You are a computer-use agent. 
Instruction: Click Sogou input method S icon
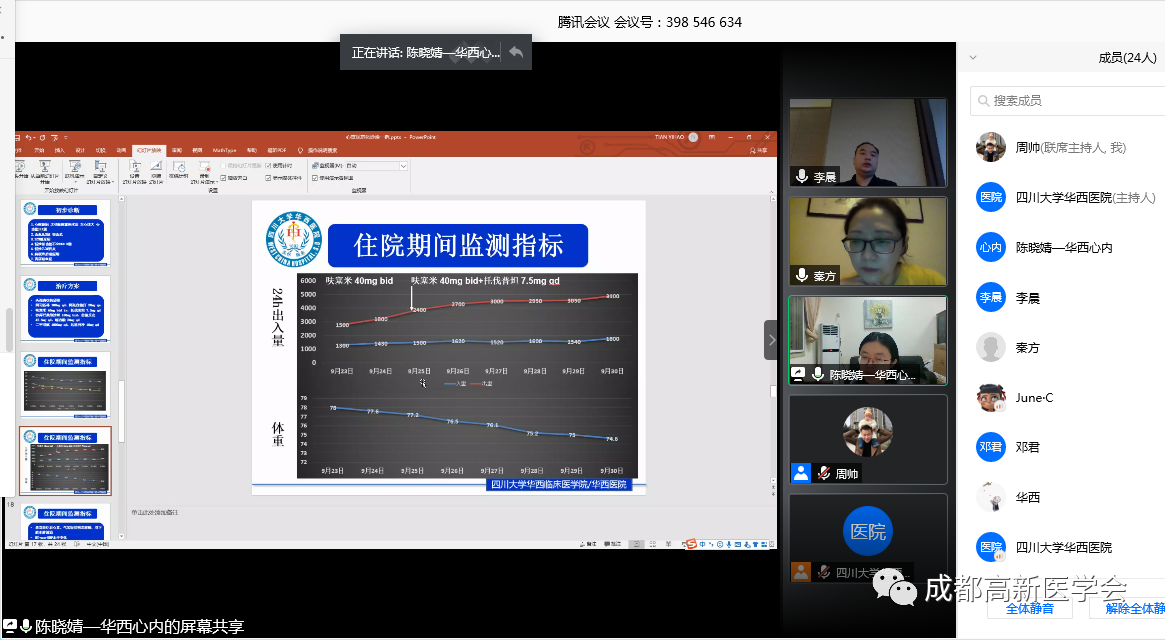pos(691,544)
